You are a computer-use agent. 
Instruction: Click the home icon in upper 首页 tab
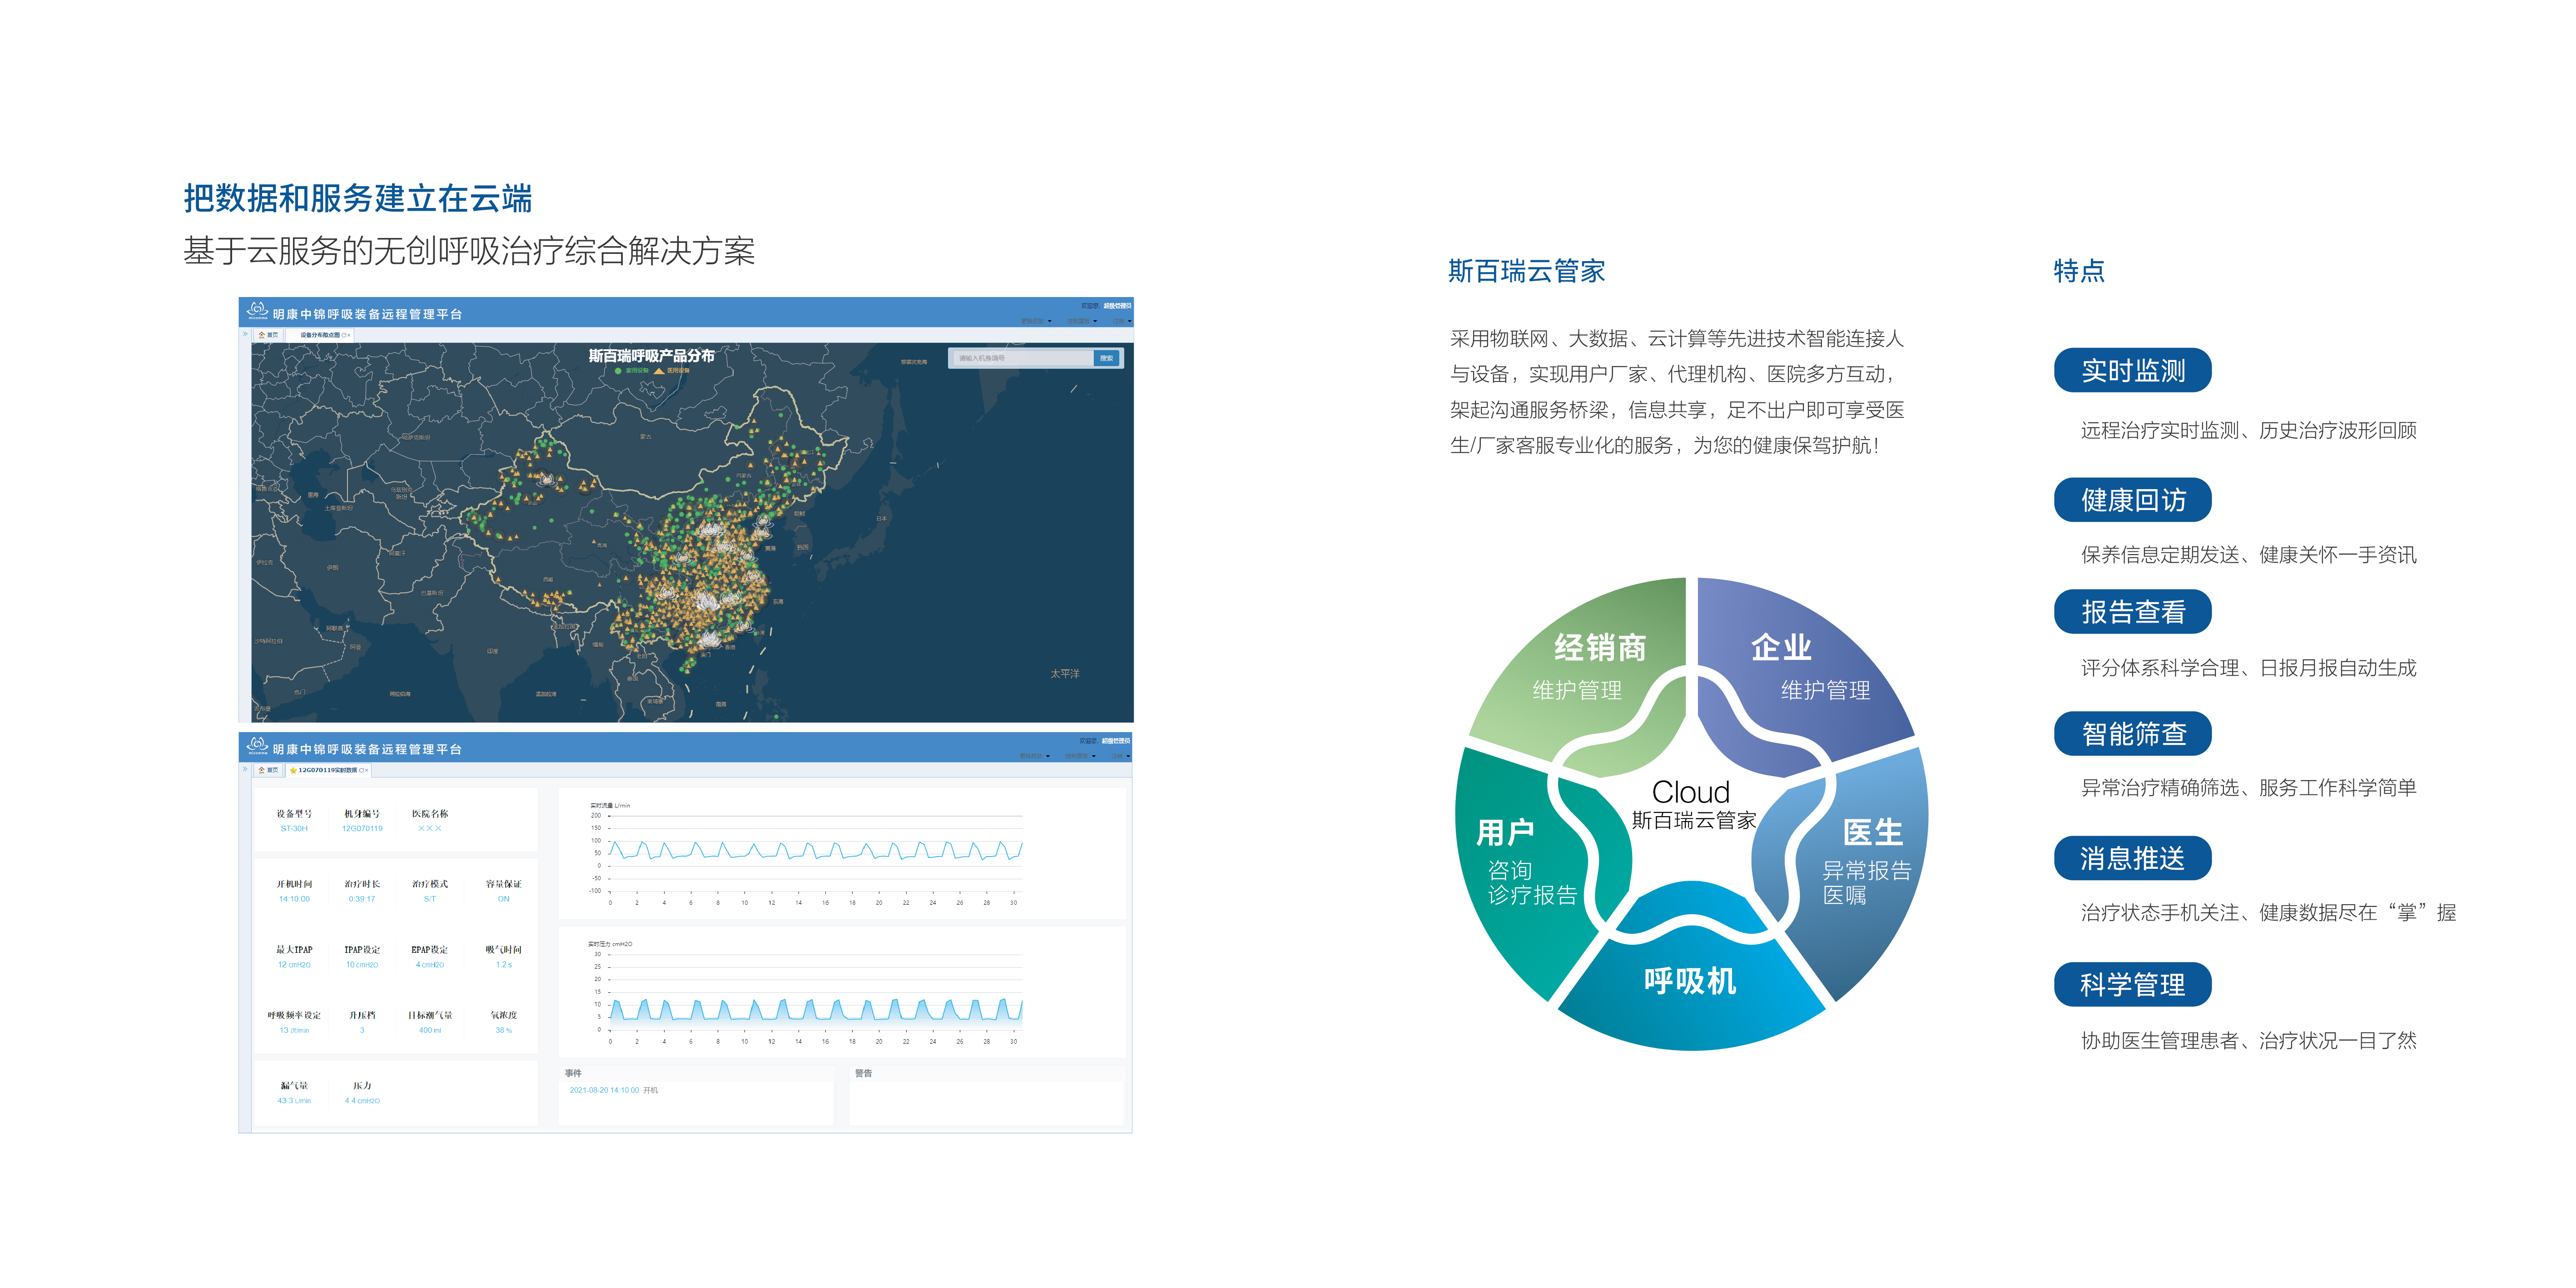pos(262,335)
